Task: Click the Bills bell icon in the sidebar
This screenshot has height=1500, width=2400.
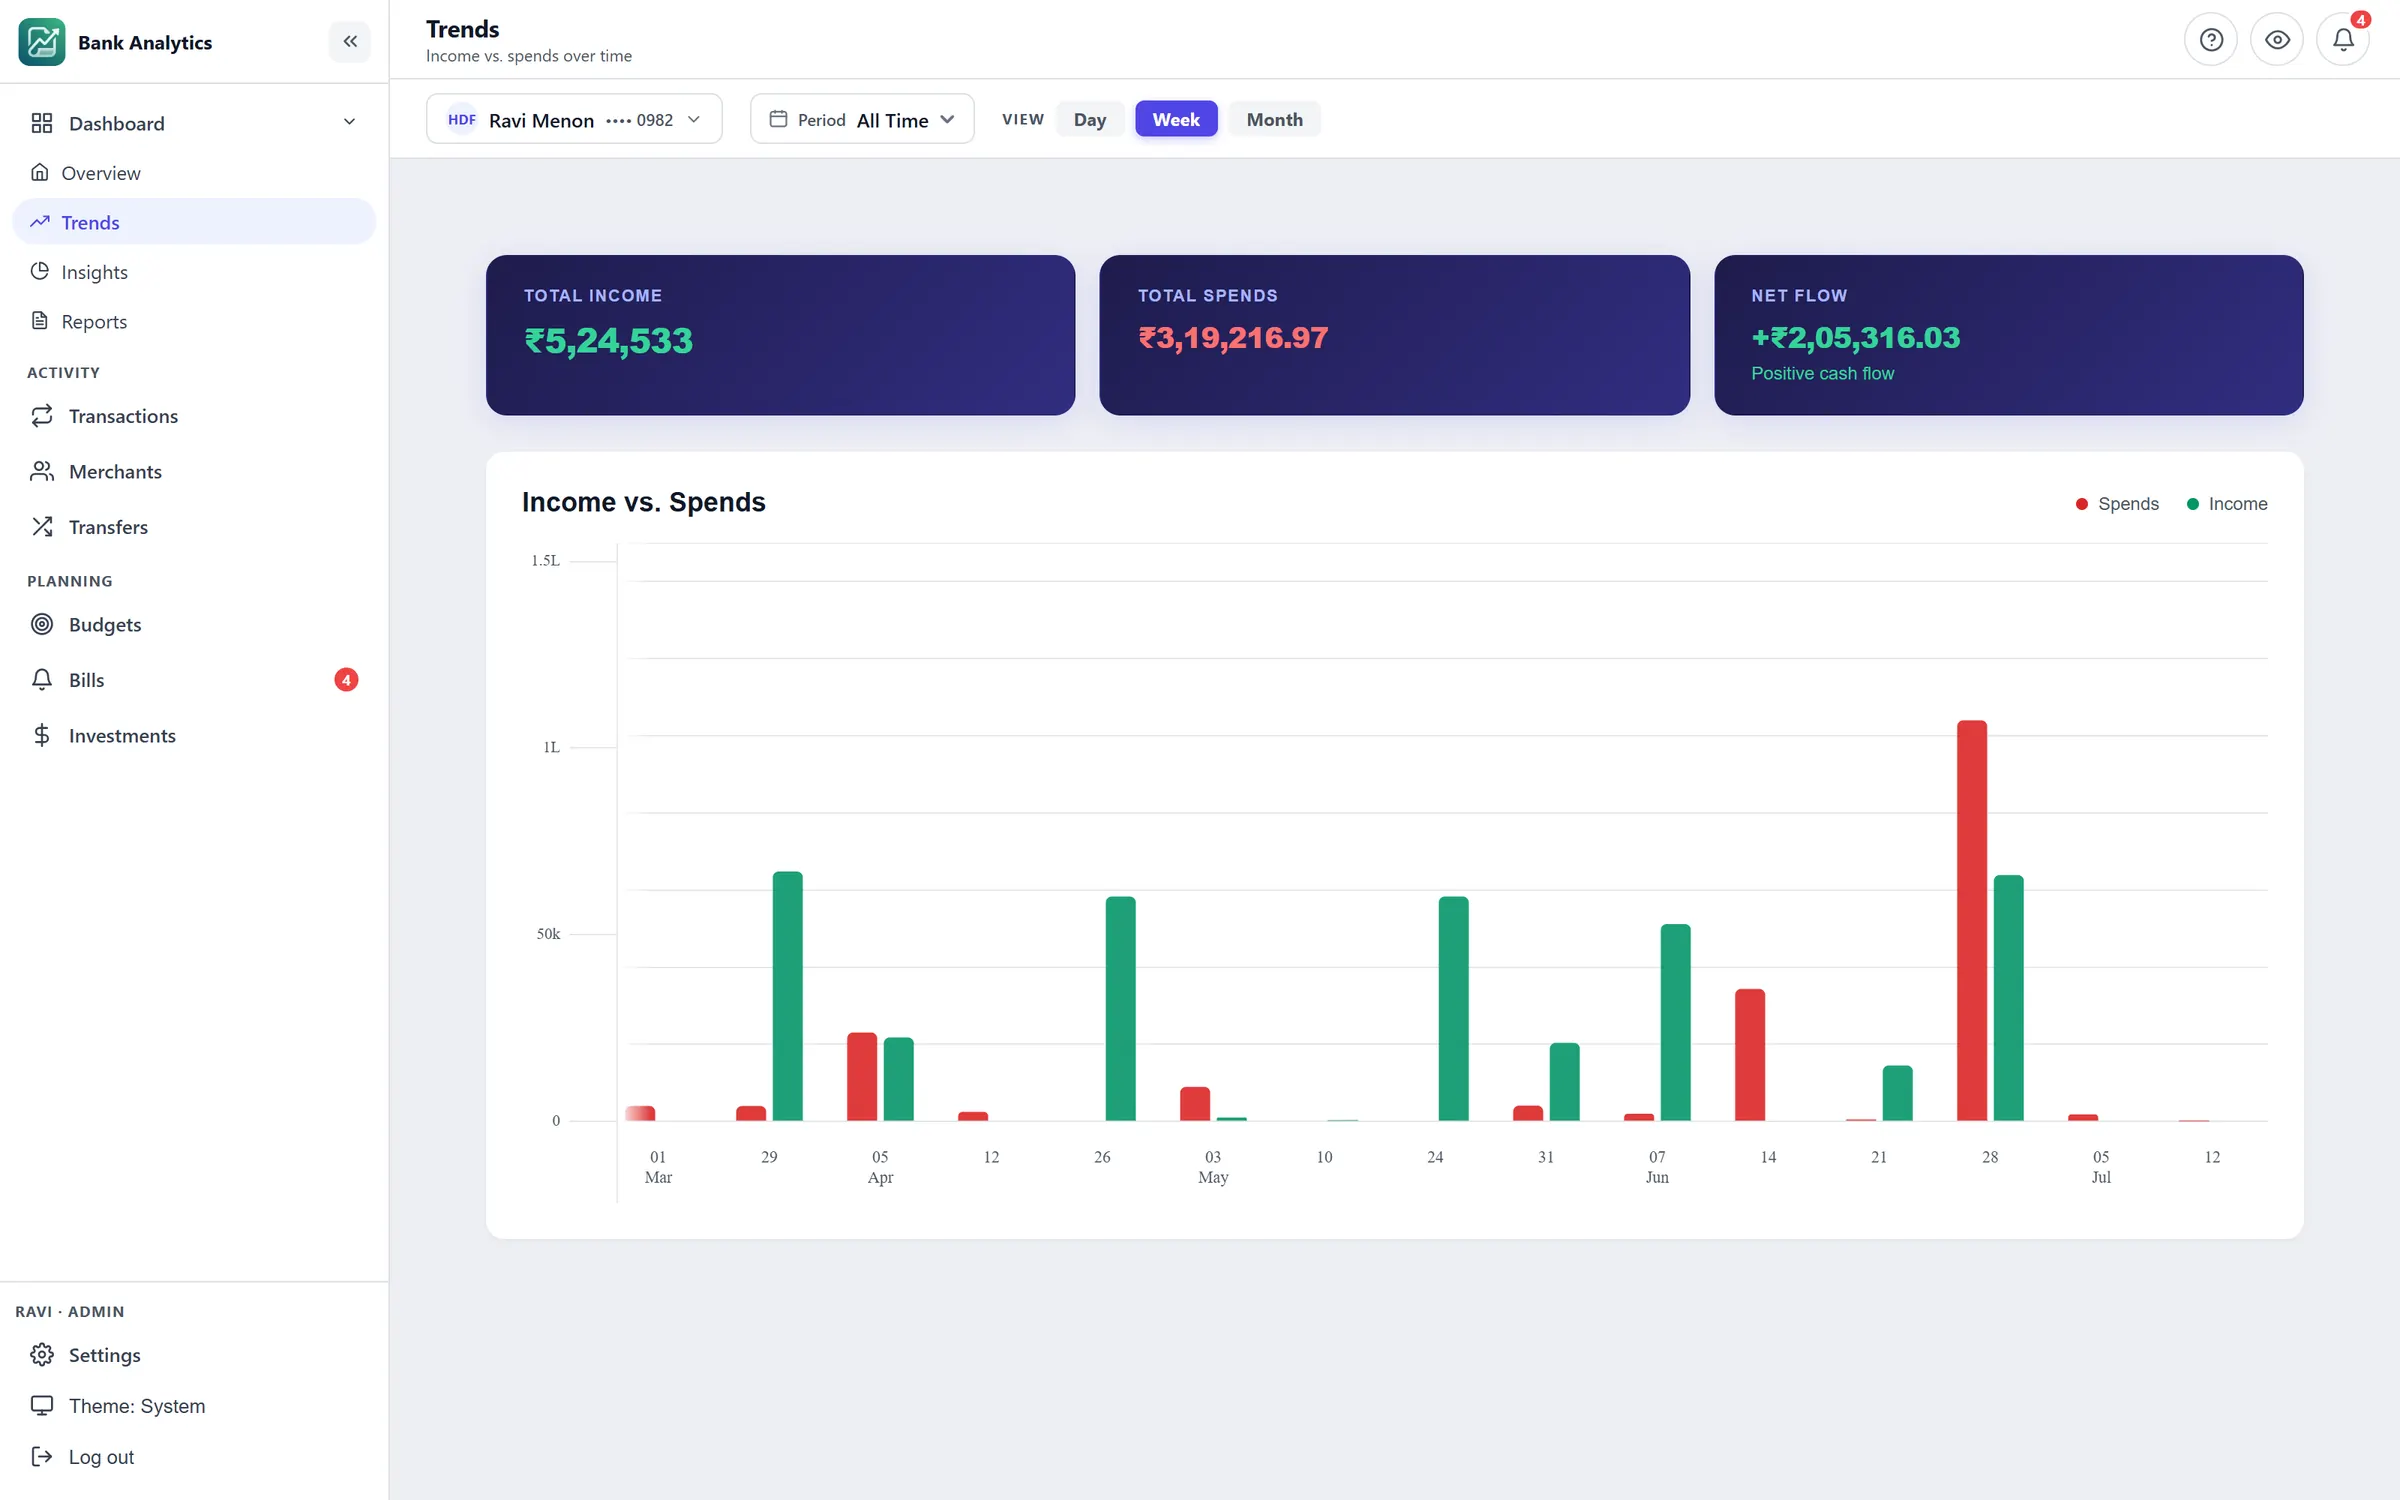Action: pyautogui.click(x=42, y=680)
